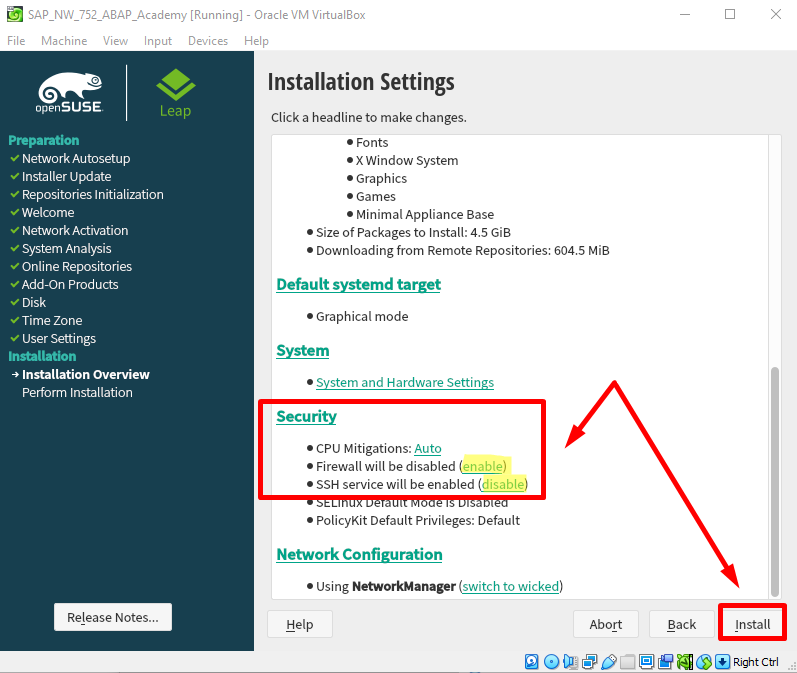Click the display status icon

pos(647,661)
